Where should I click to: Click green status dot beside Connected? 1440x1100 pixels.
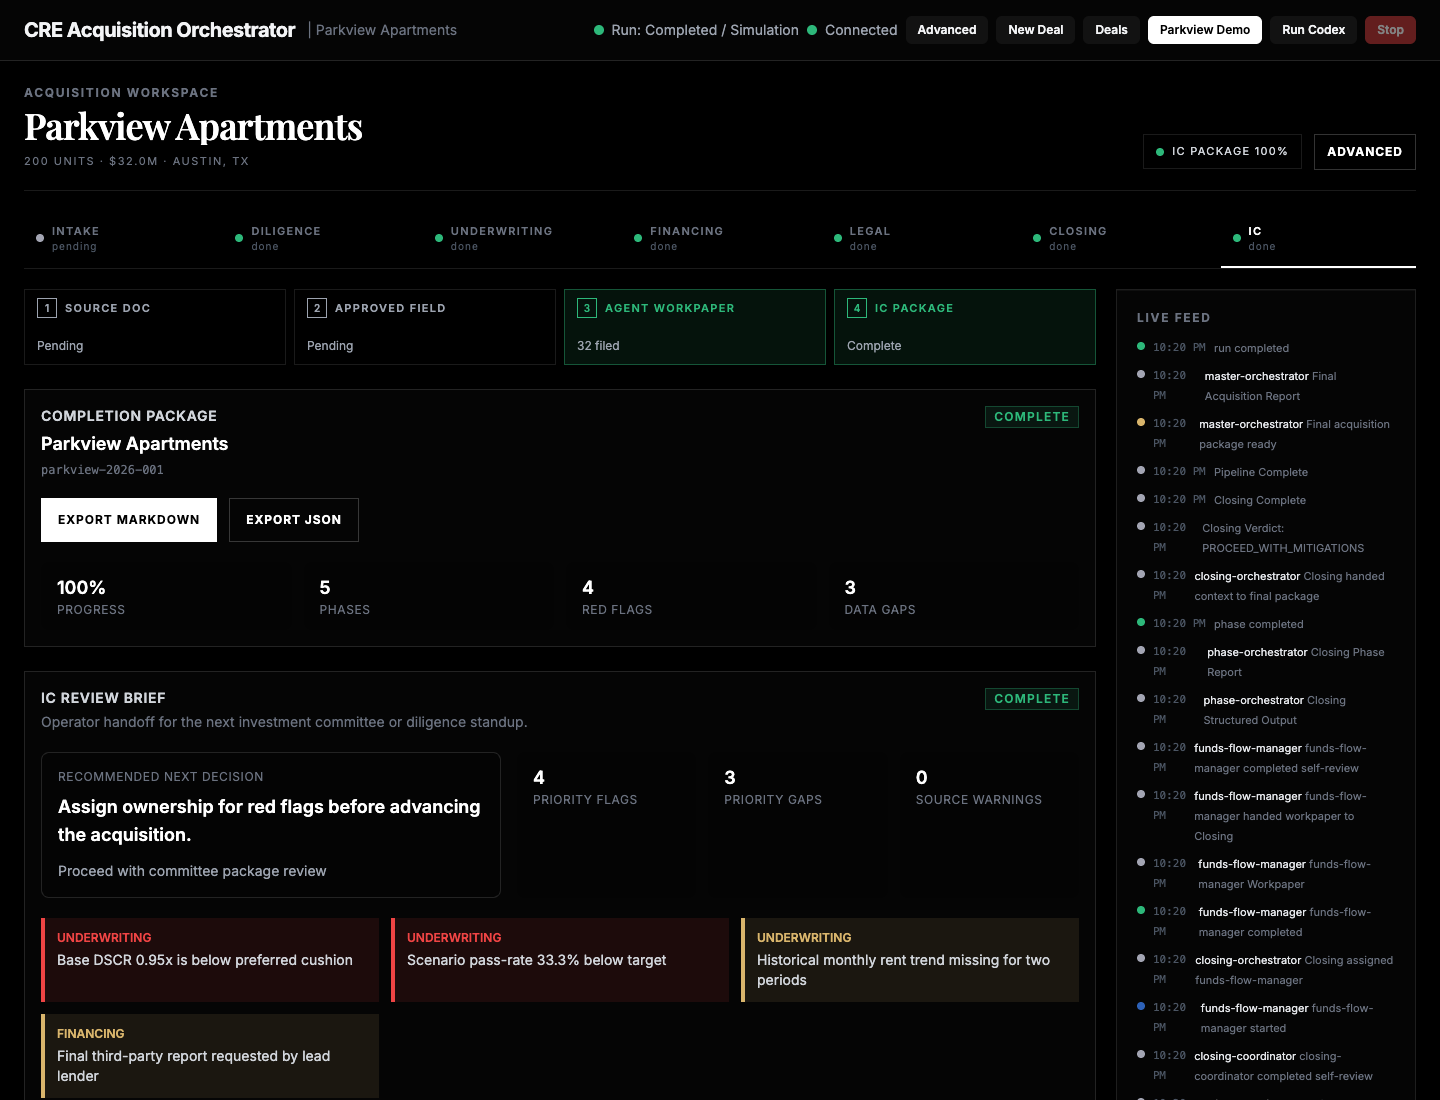pyautogui.click(x=812, y=30)
